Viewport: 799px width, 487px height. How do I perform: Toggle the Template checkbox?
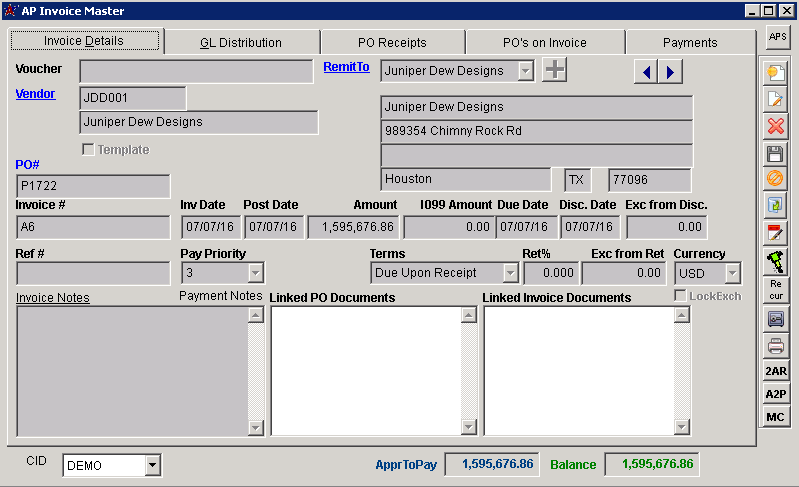point(88,150)
